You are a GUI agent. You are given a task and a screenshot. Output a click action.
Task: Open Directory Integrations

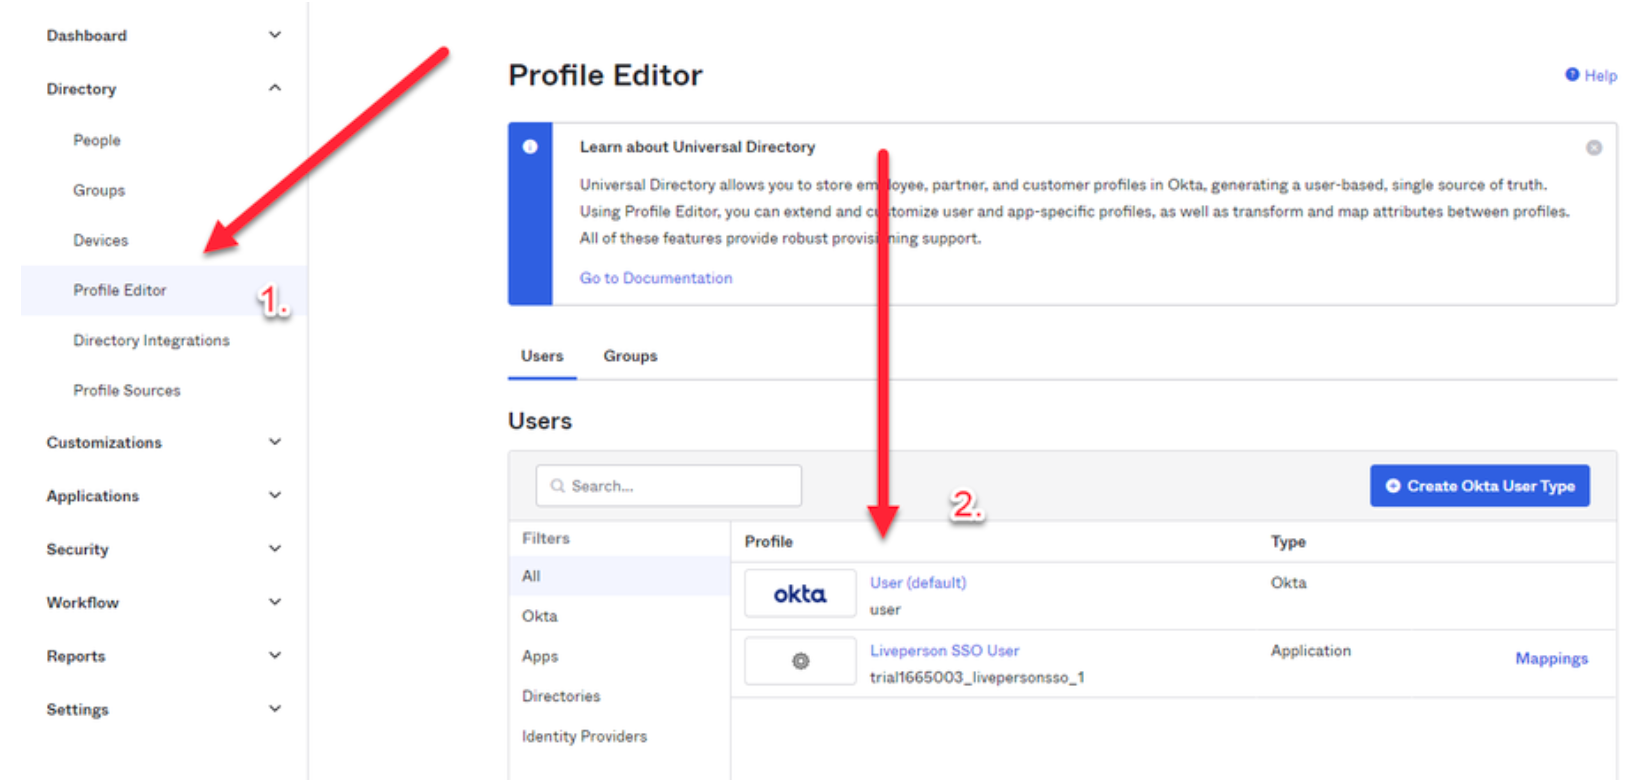(151, 340)
